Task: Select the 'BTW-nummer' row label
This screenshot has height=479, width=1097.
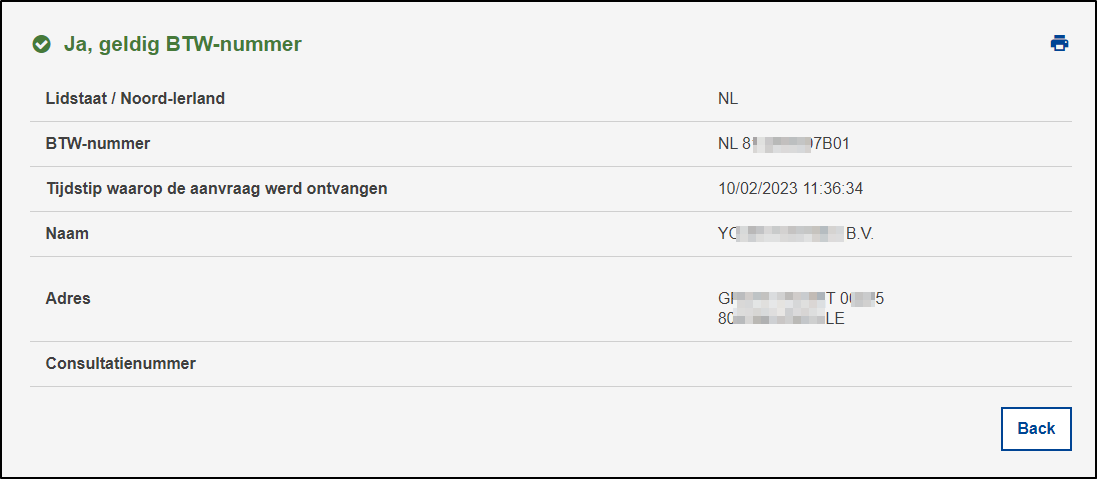Action: coord(98,144)
